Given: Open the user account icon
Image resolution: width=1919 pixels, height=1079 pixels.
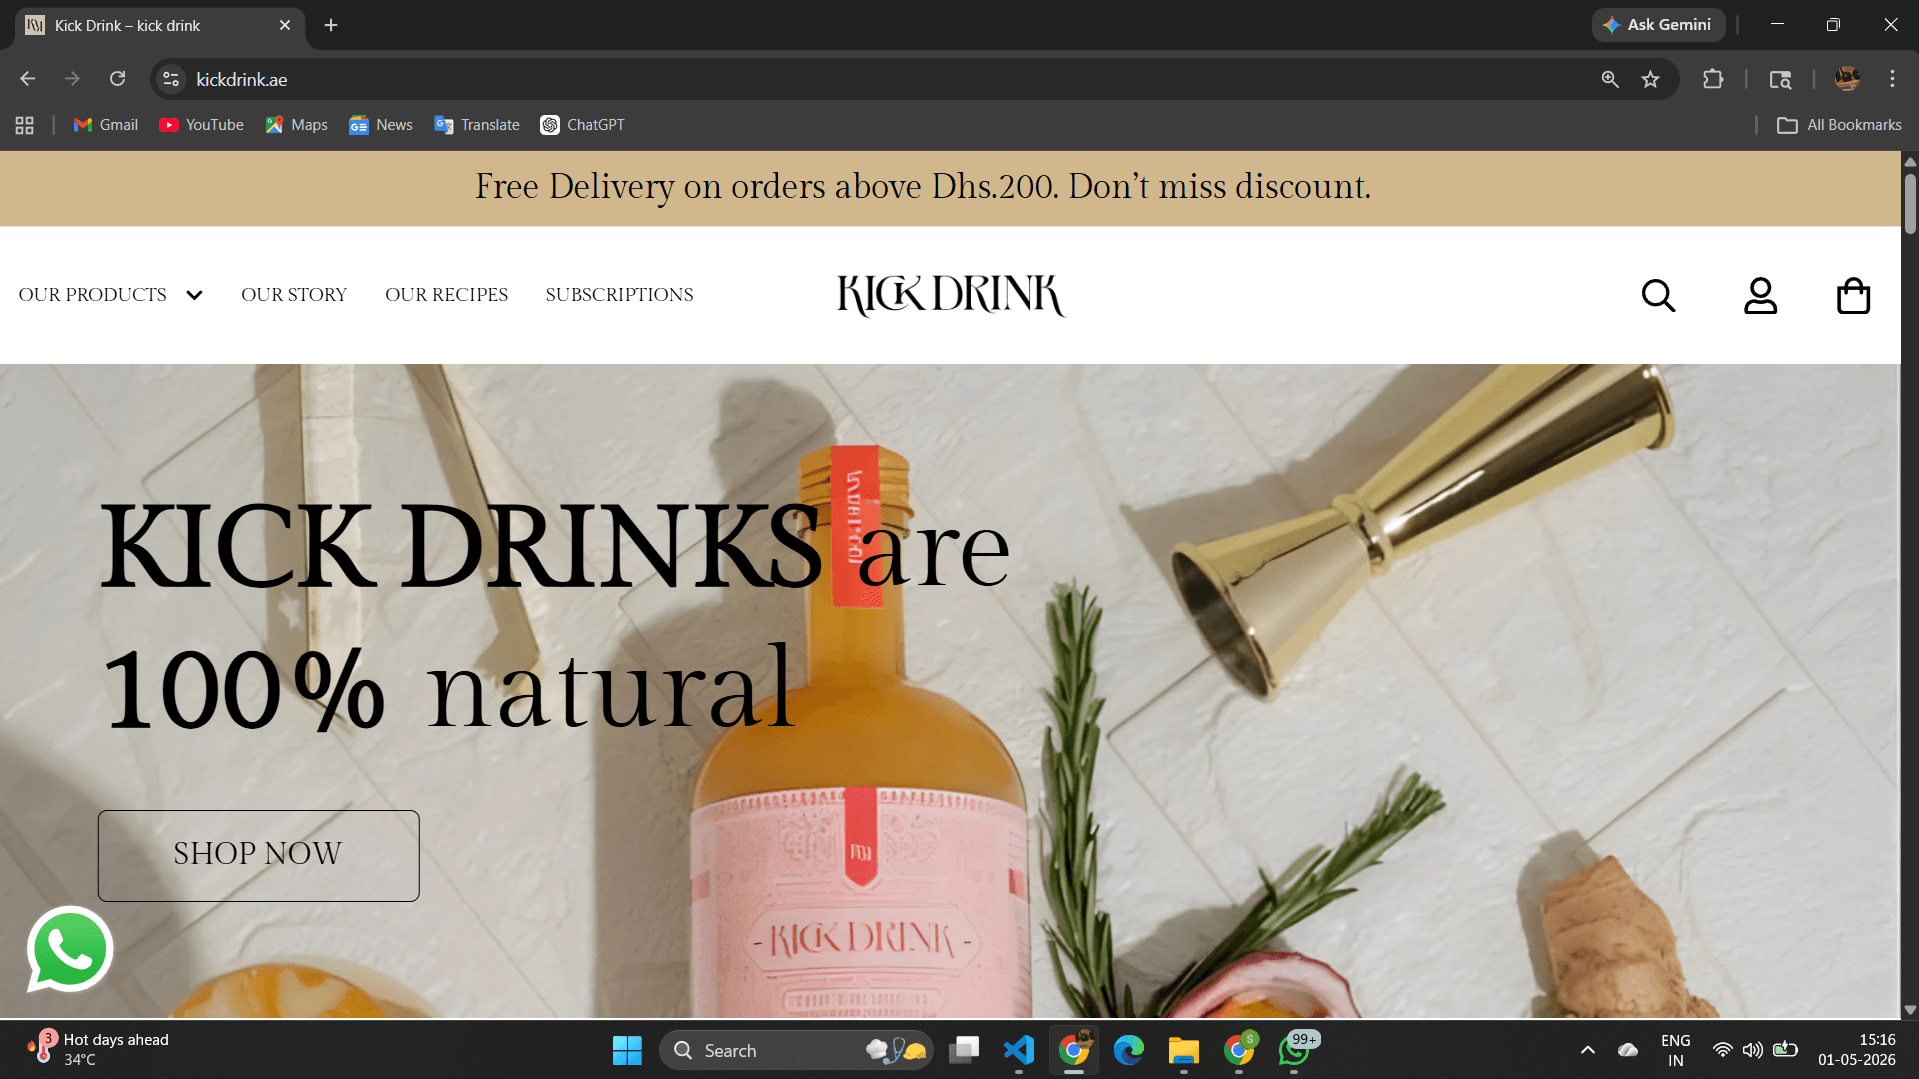Looking at the screenshot, I should tap(1760, 295).
